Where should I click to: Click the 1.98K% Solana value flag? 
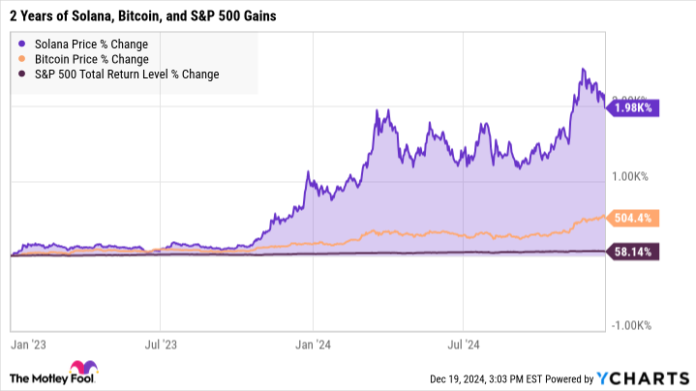coord(633,108)
